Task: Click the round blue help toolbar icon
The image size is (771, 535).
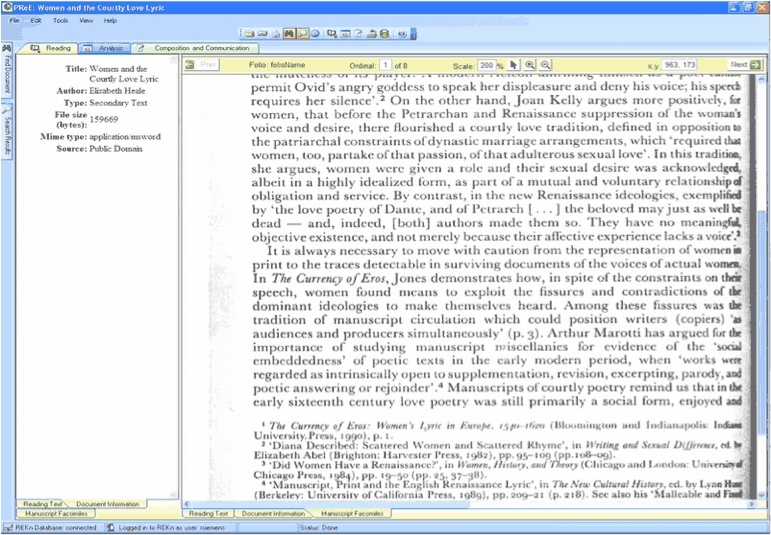Action: click(402, 34)
